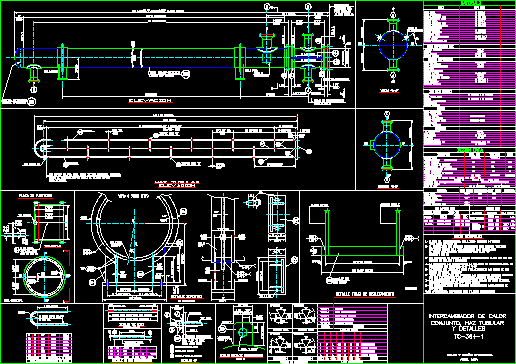Pick the green lifting lug detail
The height and width of the screenshot is (364, 516).
click(243, 333)
